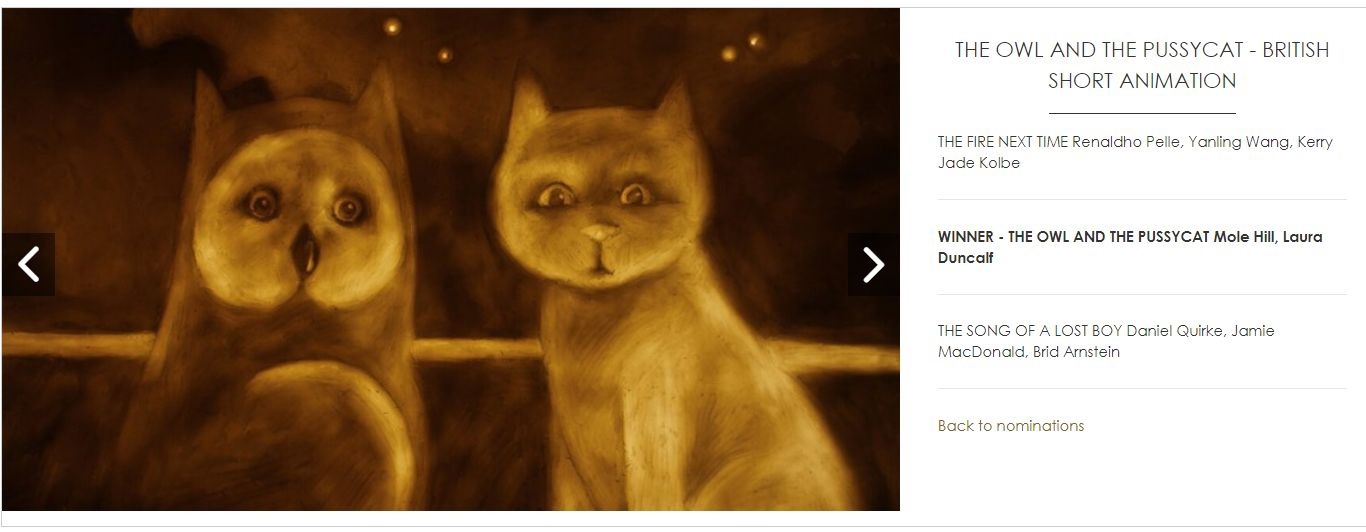Open THE SONG OF A LOST BOY entry
Screen dimensions: 1366x532
pos(1106,341)
